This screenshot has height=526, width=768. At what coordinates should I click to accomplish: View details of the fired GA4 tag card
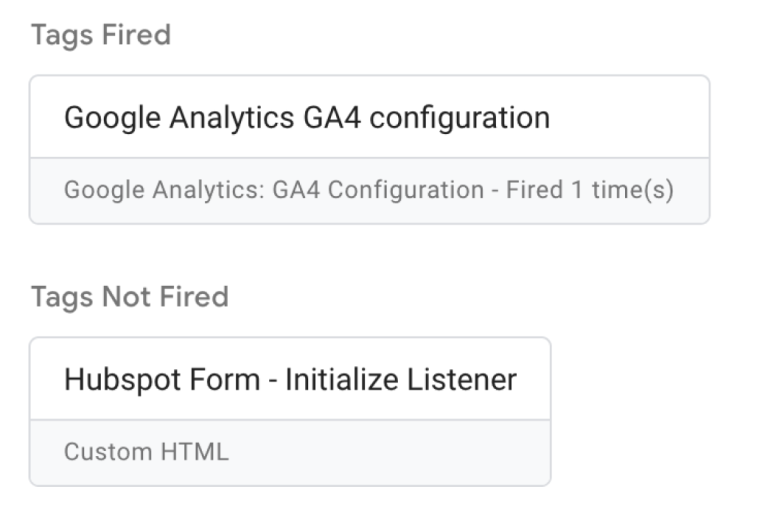click(369, 150)
